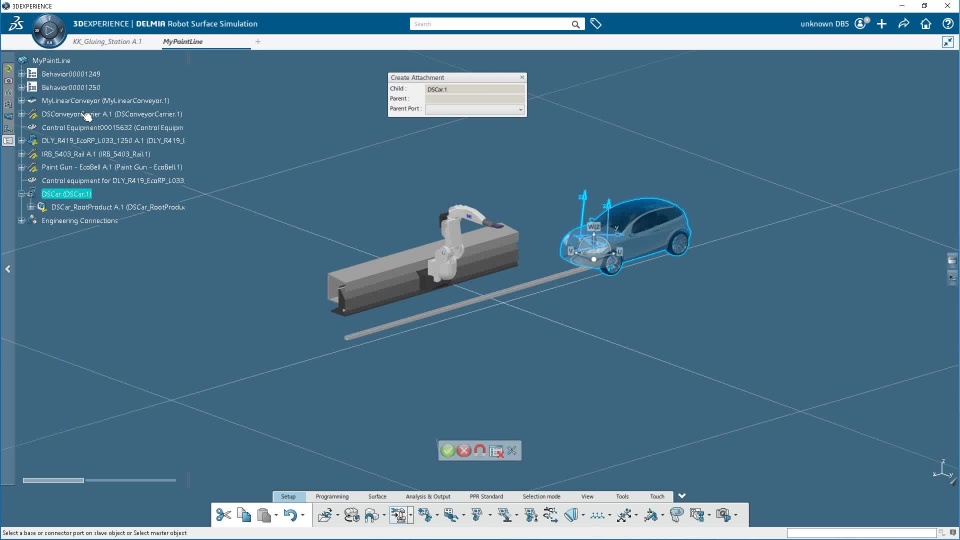Close the Create Attachment dialog
This screenshot has height=540, width=960.
(x=522, y=77)
